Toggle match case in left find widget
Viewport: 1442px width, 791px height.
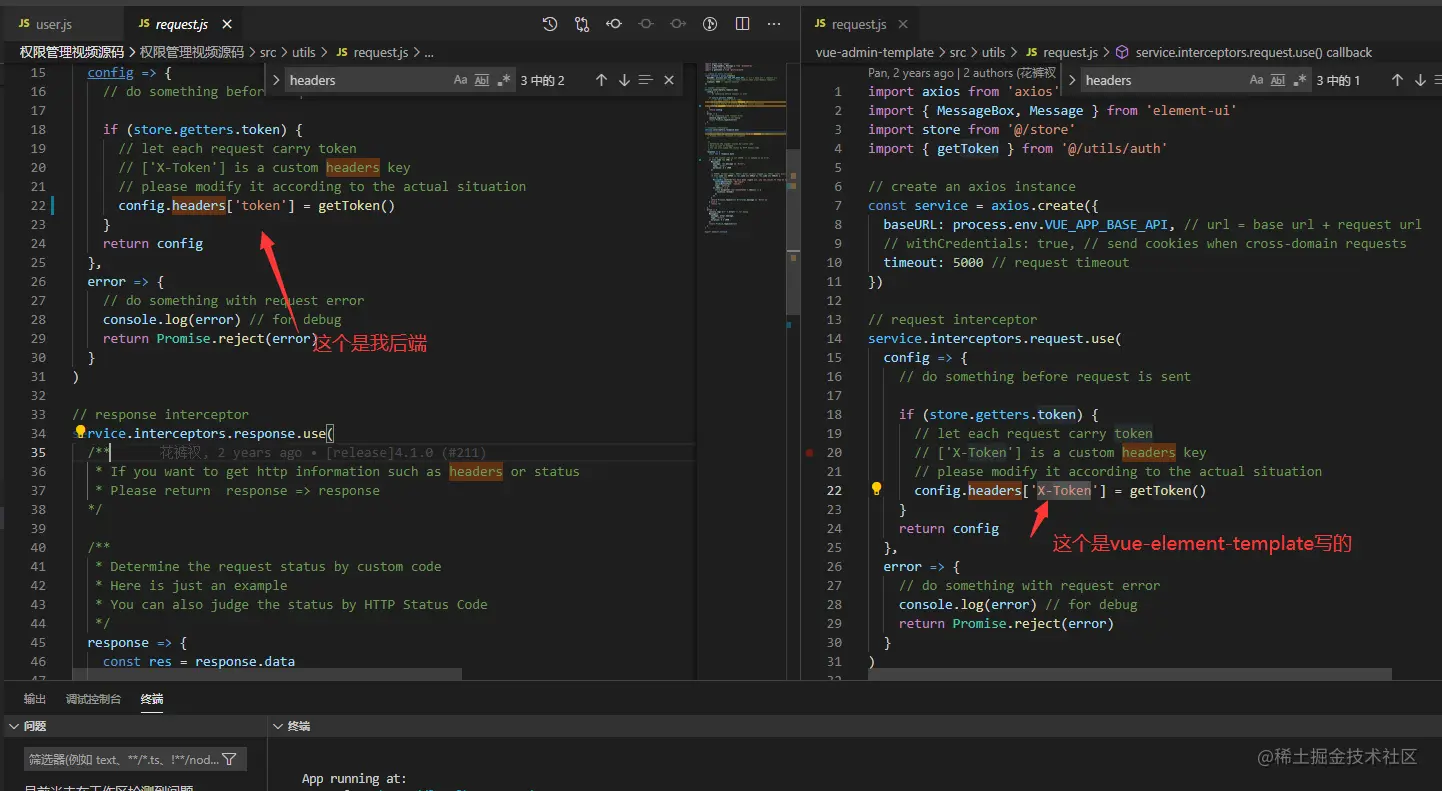coord(460,80)
